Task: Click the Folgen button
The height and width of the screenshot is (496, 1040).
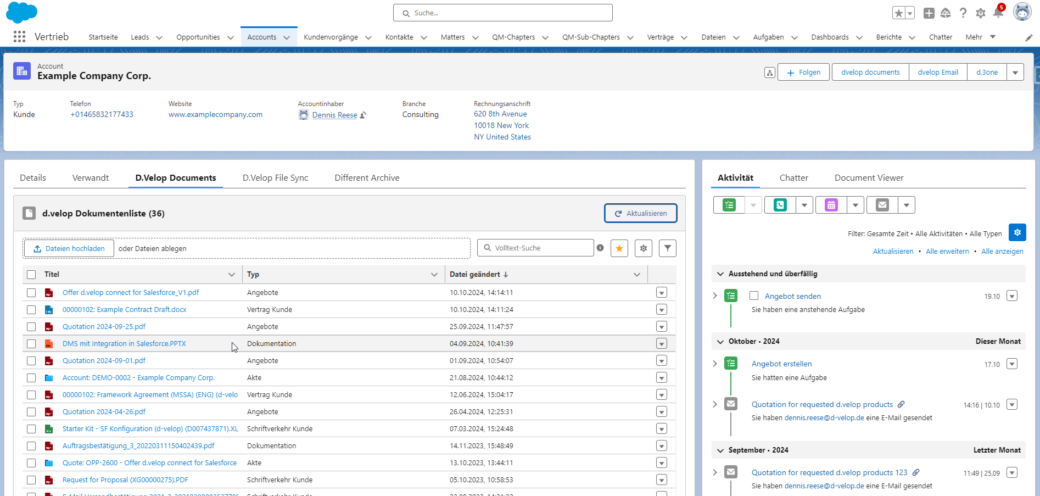Action: pos(805,72)
